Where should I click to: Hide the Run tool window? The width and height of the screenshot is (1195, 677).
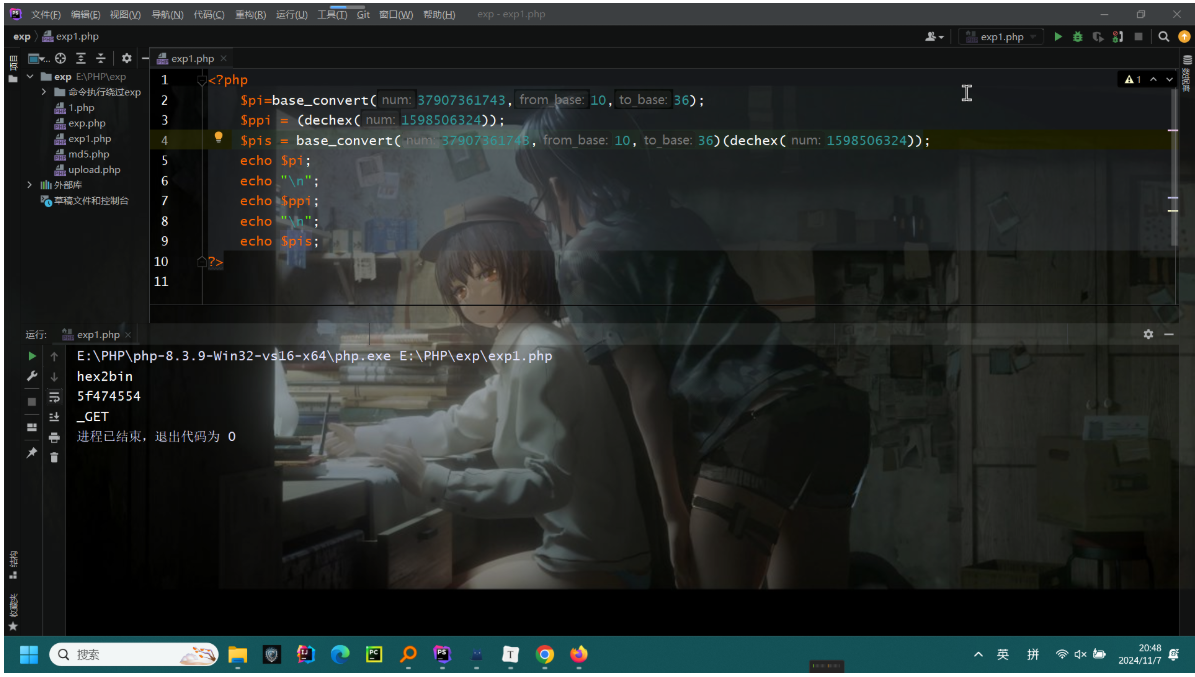pyautogui.click(x=1169, y=334)
